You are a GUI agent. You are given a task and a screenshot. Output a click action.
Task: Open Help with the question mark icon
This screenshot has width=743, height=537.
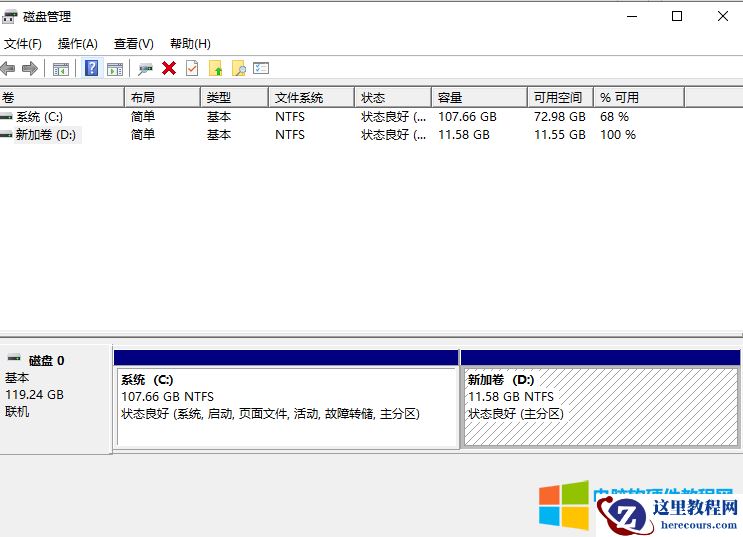(91, 68)
